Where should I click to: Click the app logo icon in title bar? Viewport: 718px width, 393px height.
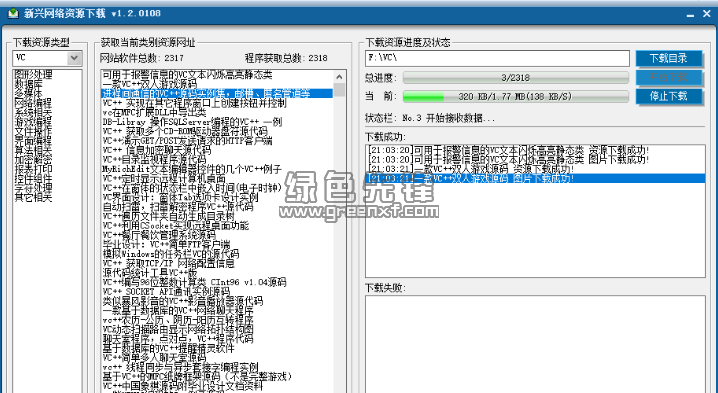pyautogui.click(x=13, y=14)
